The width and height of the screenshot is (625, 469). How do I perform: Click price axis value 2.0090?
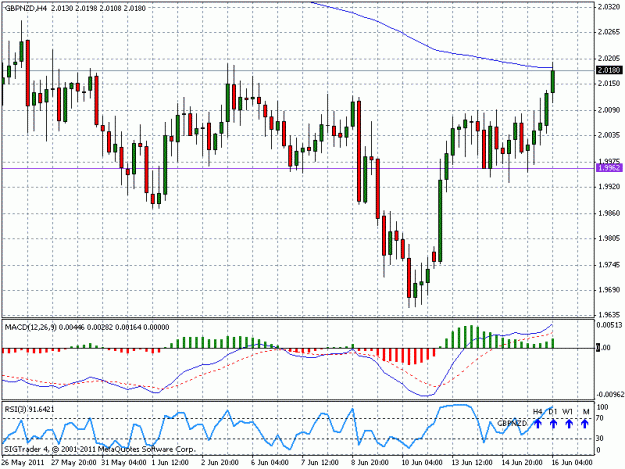(x=609, y=110)
